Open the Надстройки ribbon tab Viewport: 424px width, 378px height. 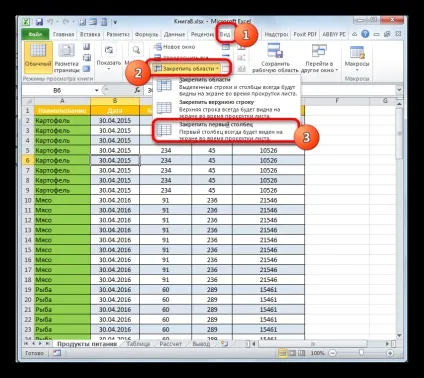276,34
